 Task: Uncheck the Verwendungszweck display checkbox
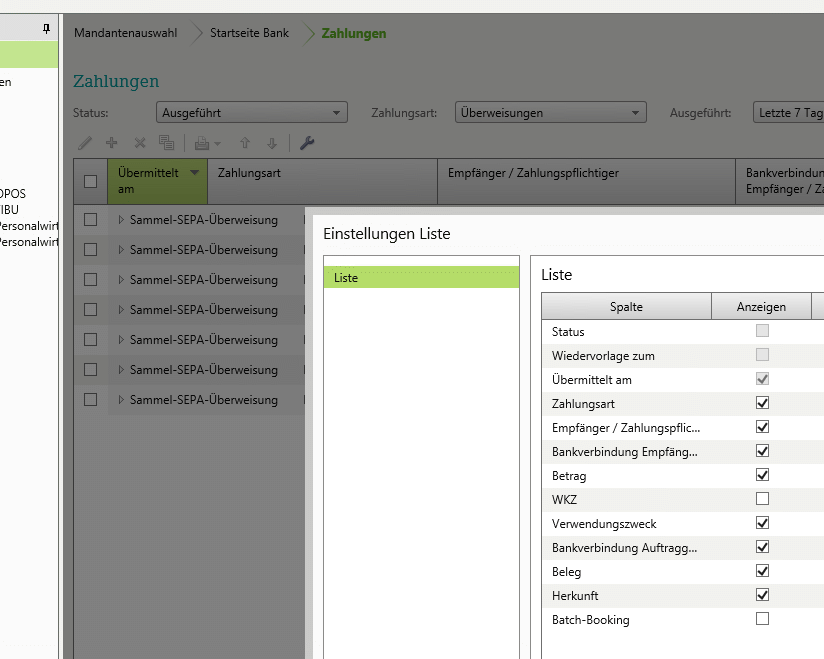763,523
